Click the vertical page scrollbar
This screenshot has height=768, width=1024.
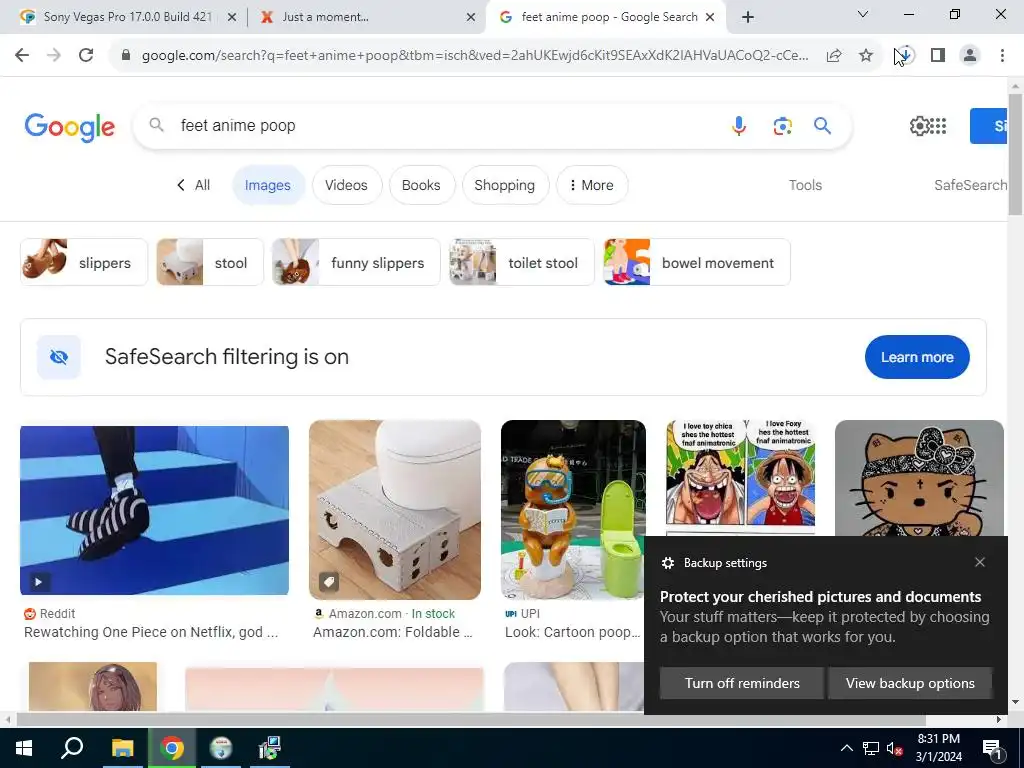(x=1016, y=155)
